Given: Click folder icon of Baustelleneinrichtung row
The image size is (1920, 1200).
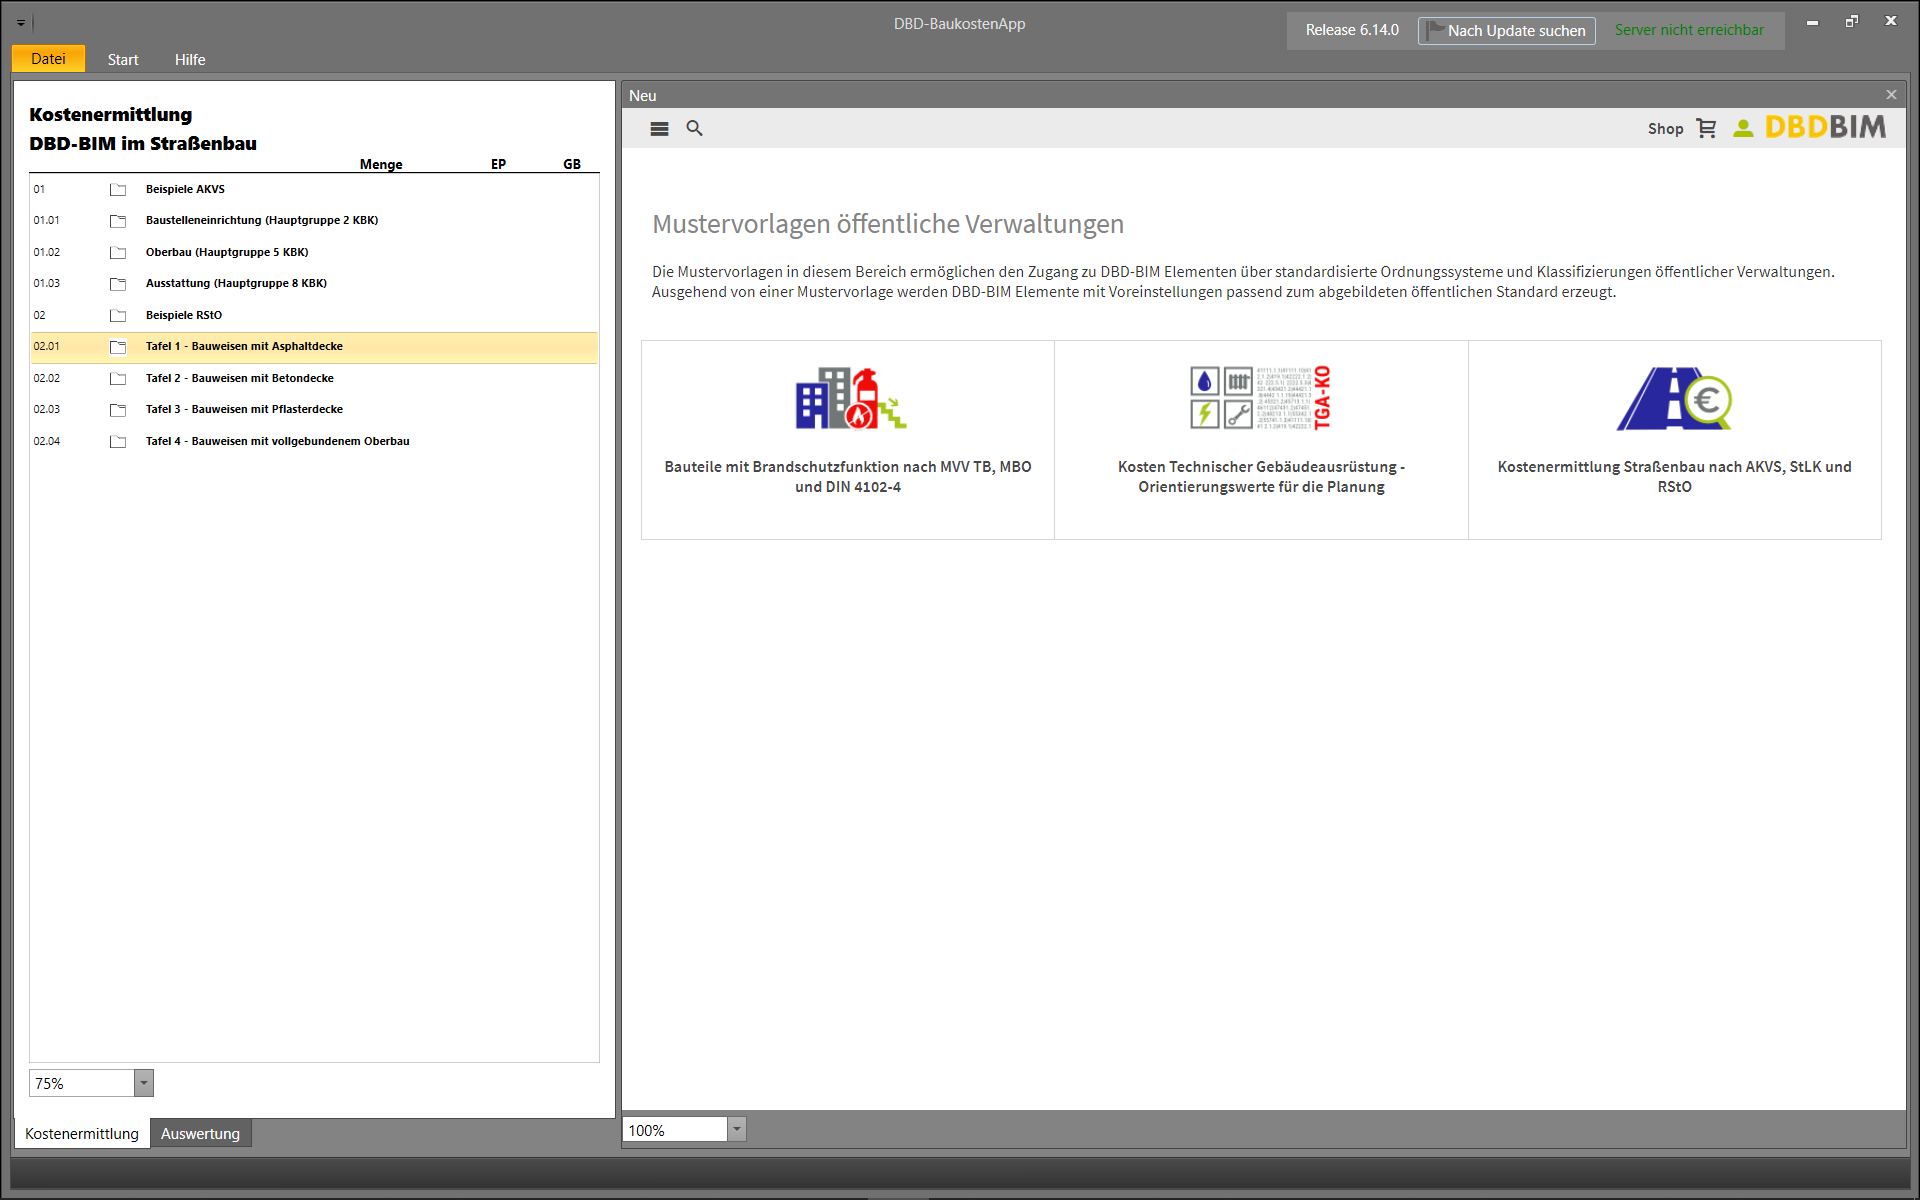Looking at the screenshot, I should pyautogui.click(x=118, y=221).
